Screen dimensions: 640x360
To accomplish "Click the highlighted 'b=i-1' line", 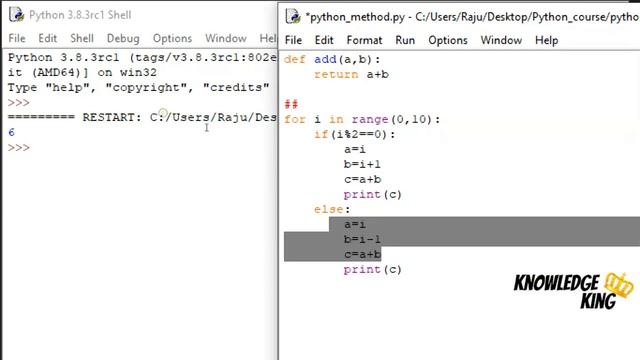I will 362,239.
